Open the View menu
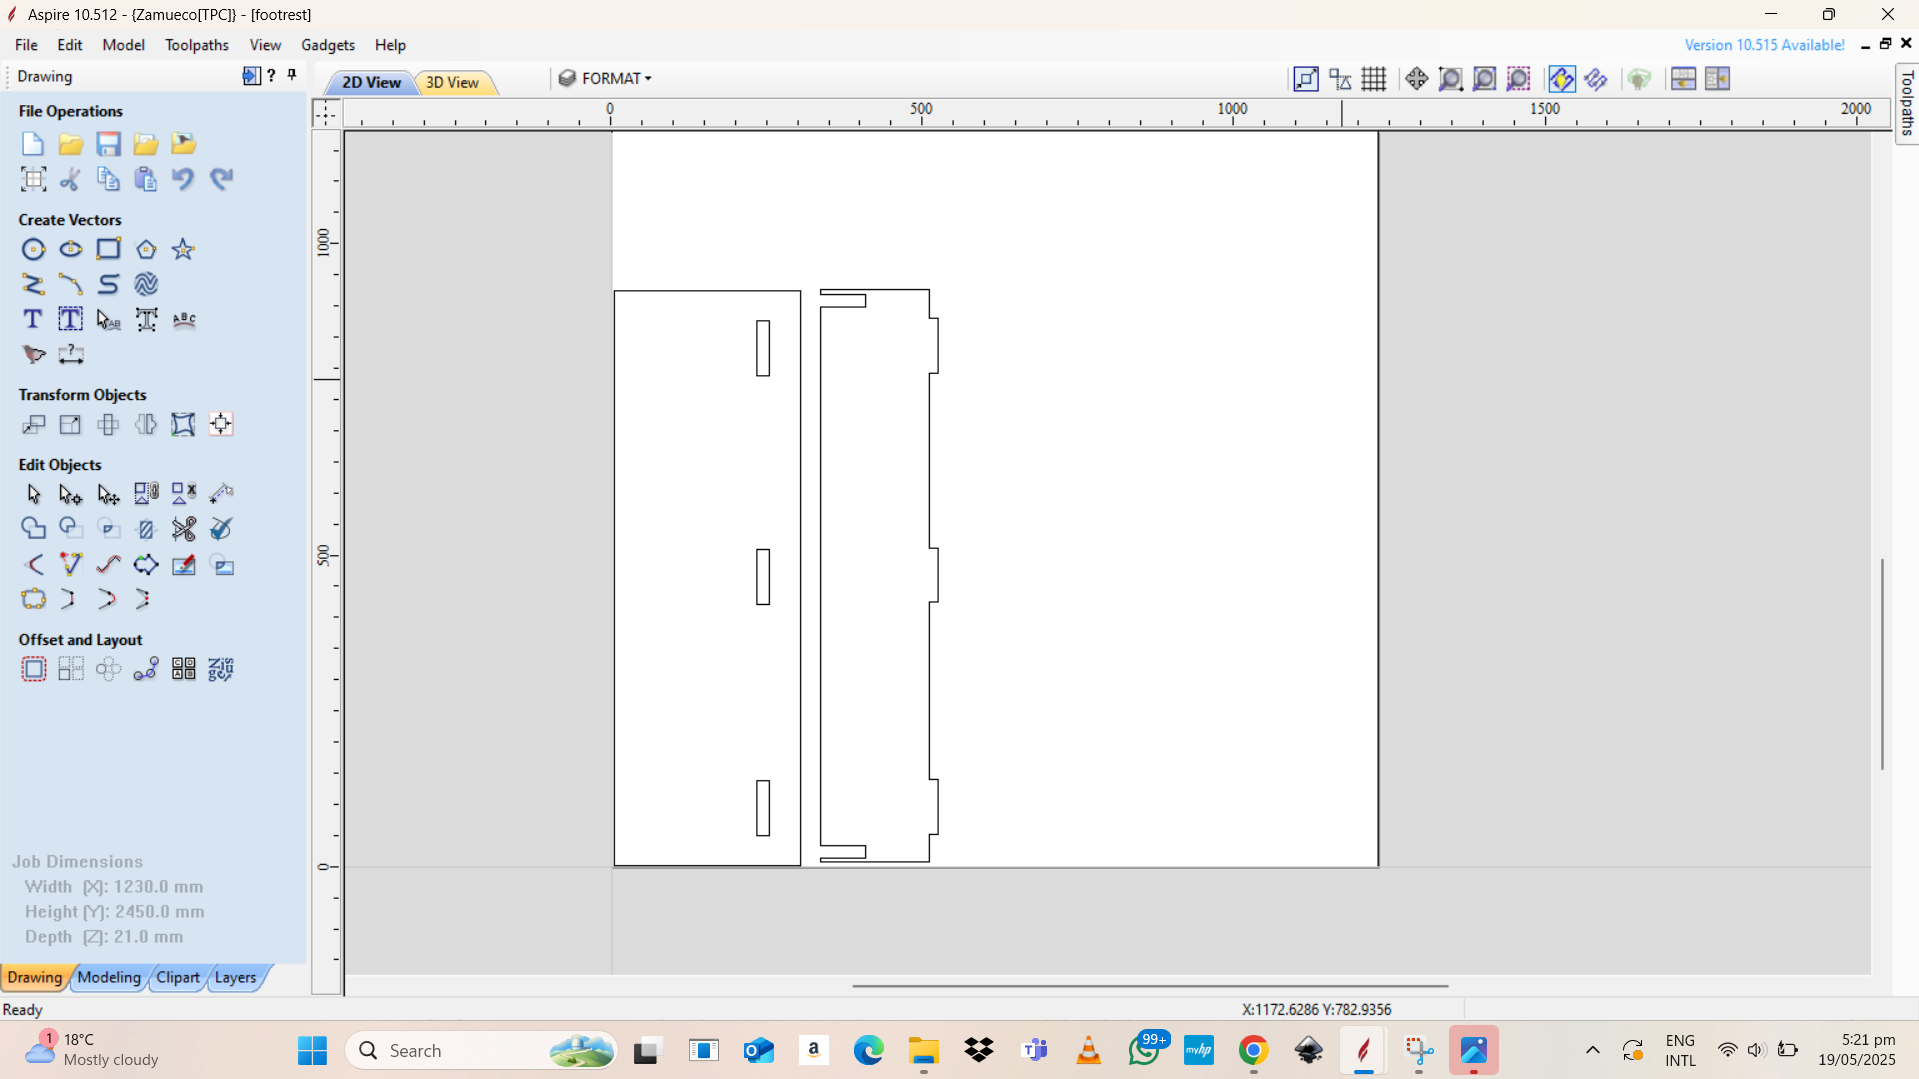Image resolution: width=1919 pixels, height=1079 pixels. click(265, 45)
